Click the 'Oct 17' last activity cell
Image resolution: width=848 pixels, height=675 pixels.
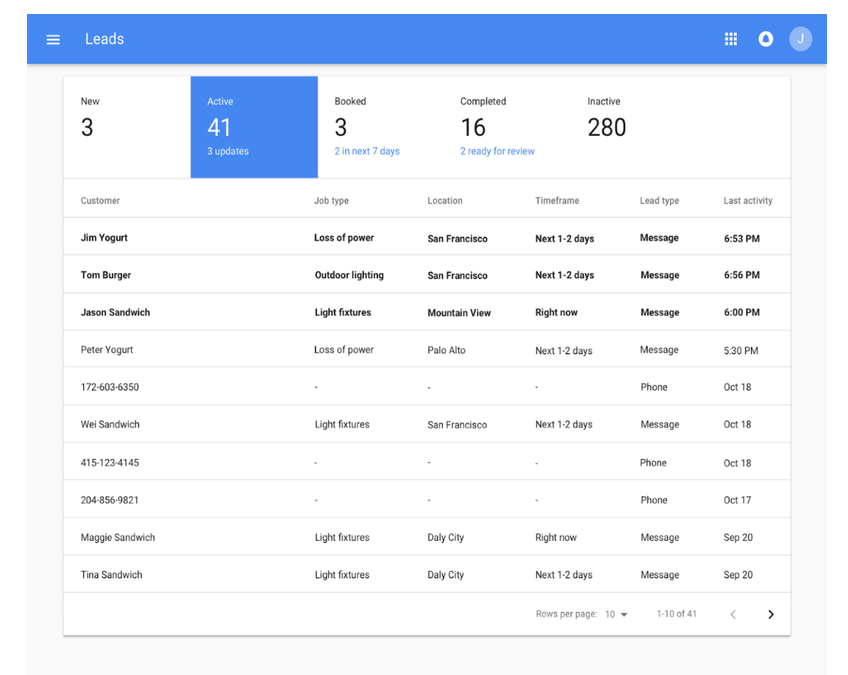[737, 500]
